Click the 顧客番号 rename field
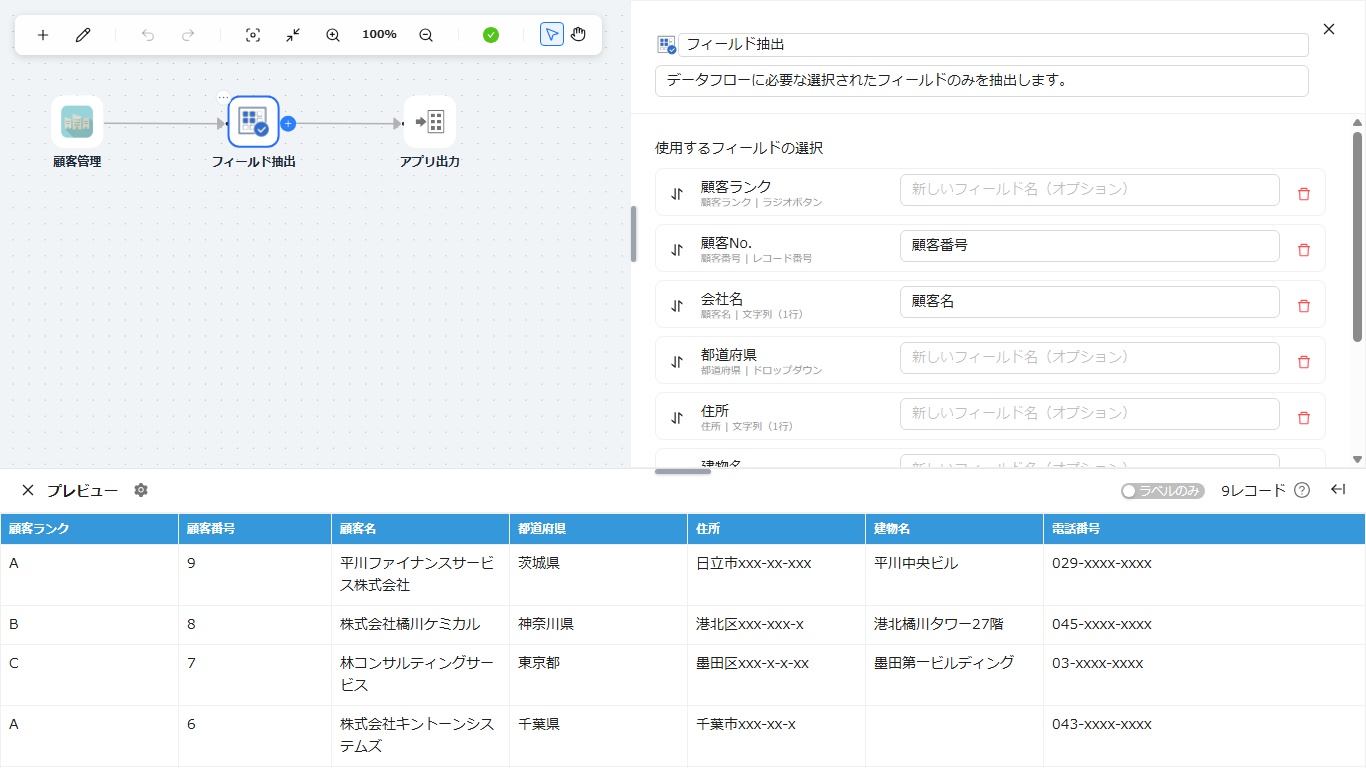1366x768 pixels. coord(1090,246)
